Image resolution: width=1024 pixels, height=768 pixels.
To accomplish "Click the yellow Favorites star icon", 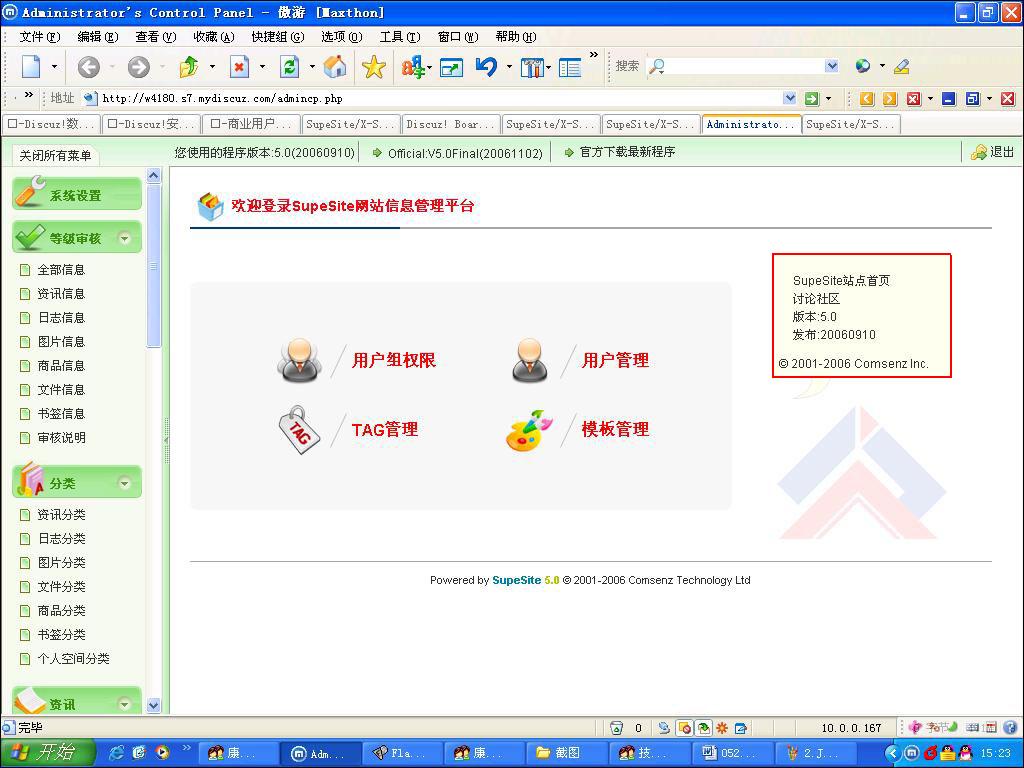I will pos(374,67).
